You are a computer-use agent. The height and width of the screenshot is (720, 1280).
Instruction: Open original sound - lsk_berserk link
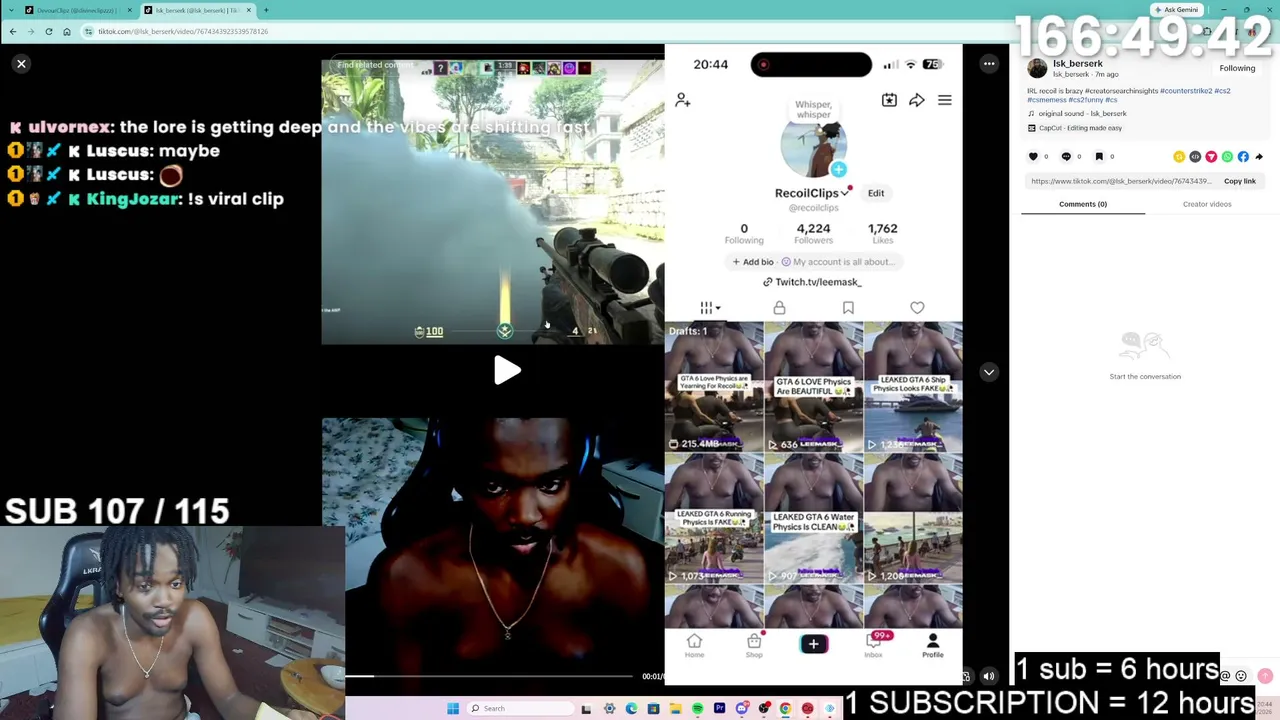1082,114
